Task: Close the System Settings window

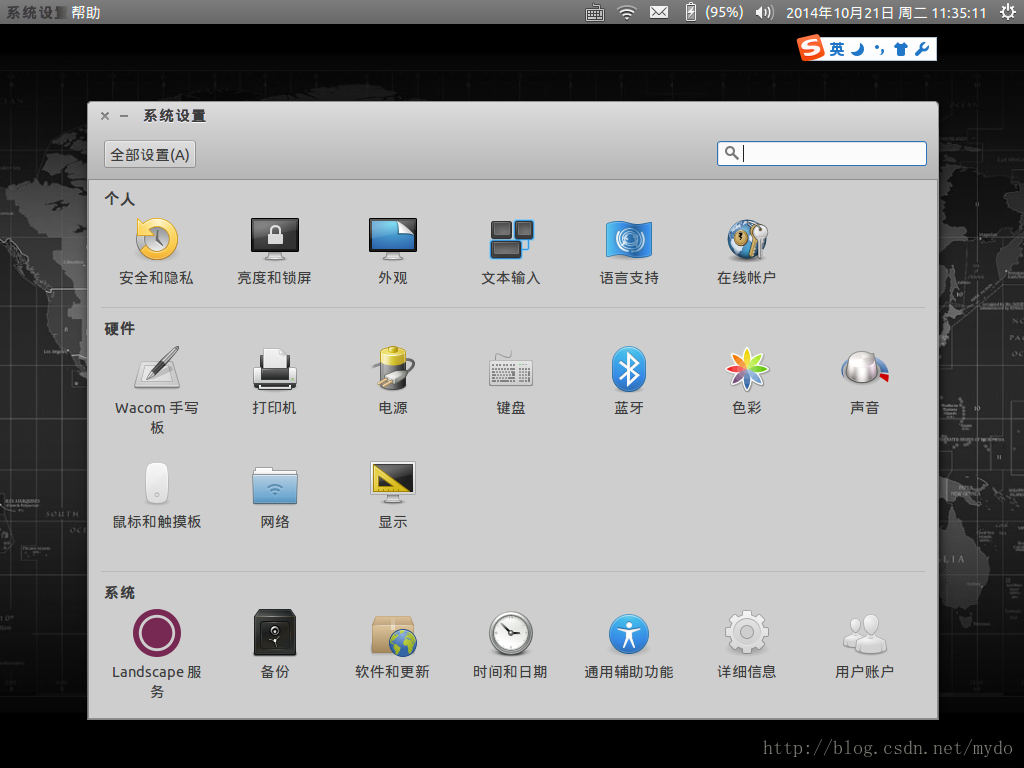Action: (105, 116)
